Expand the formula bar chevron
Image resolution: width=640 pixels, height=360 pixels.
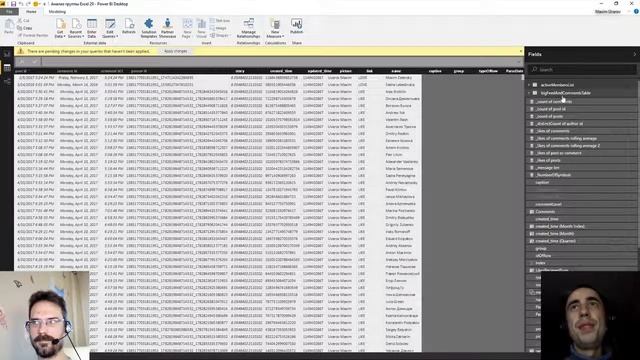coord(519,62)
